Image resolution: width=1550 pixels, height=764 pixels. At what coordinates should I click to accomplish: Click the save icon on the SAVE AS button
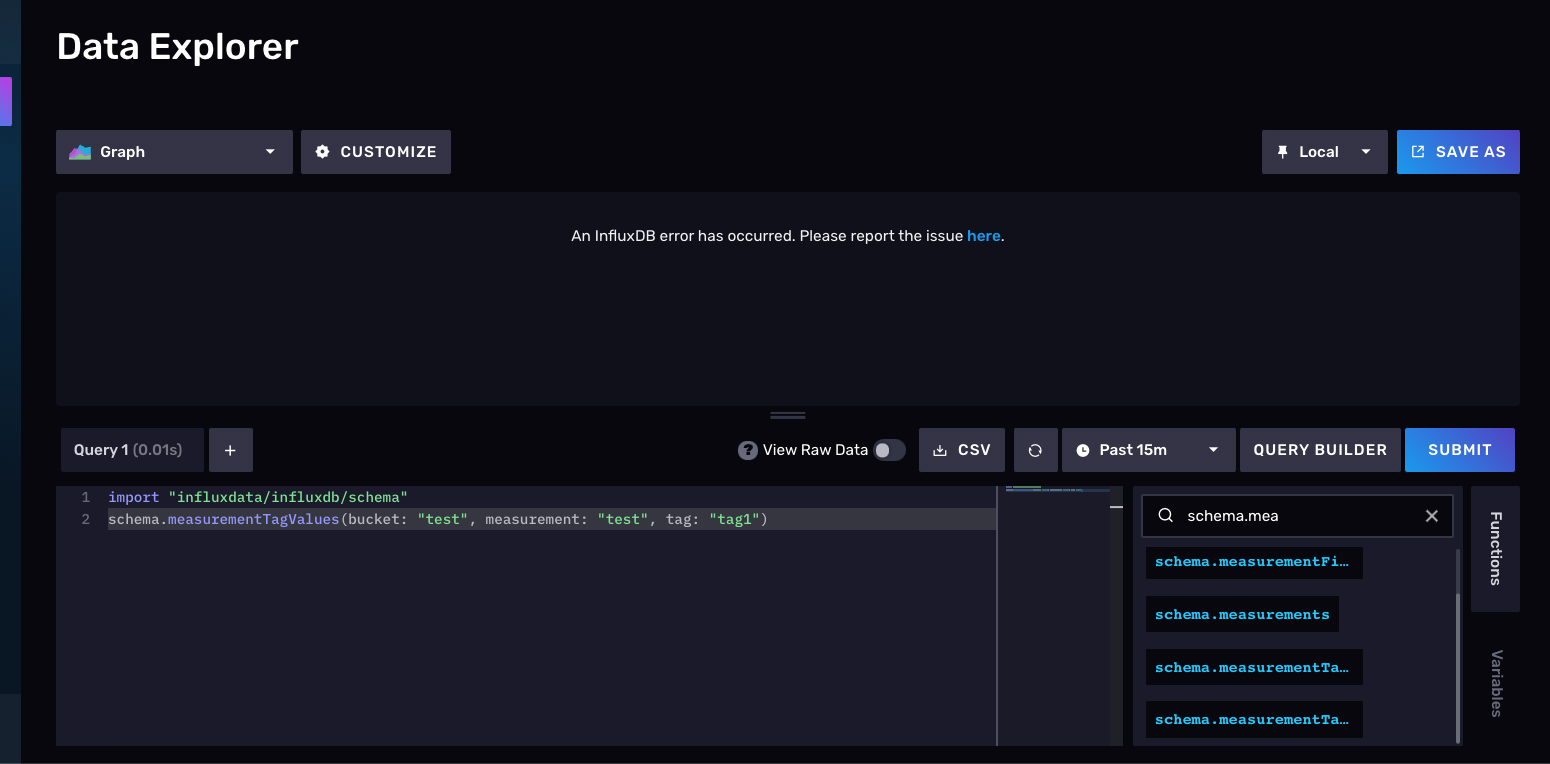[x=1417, y=151]
